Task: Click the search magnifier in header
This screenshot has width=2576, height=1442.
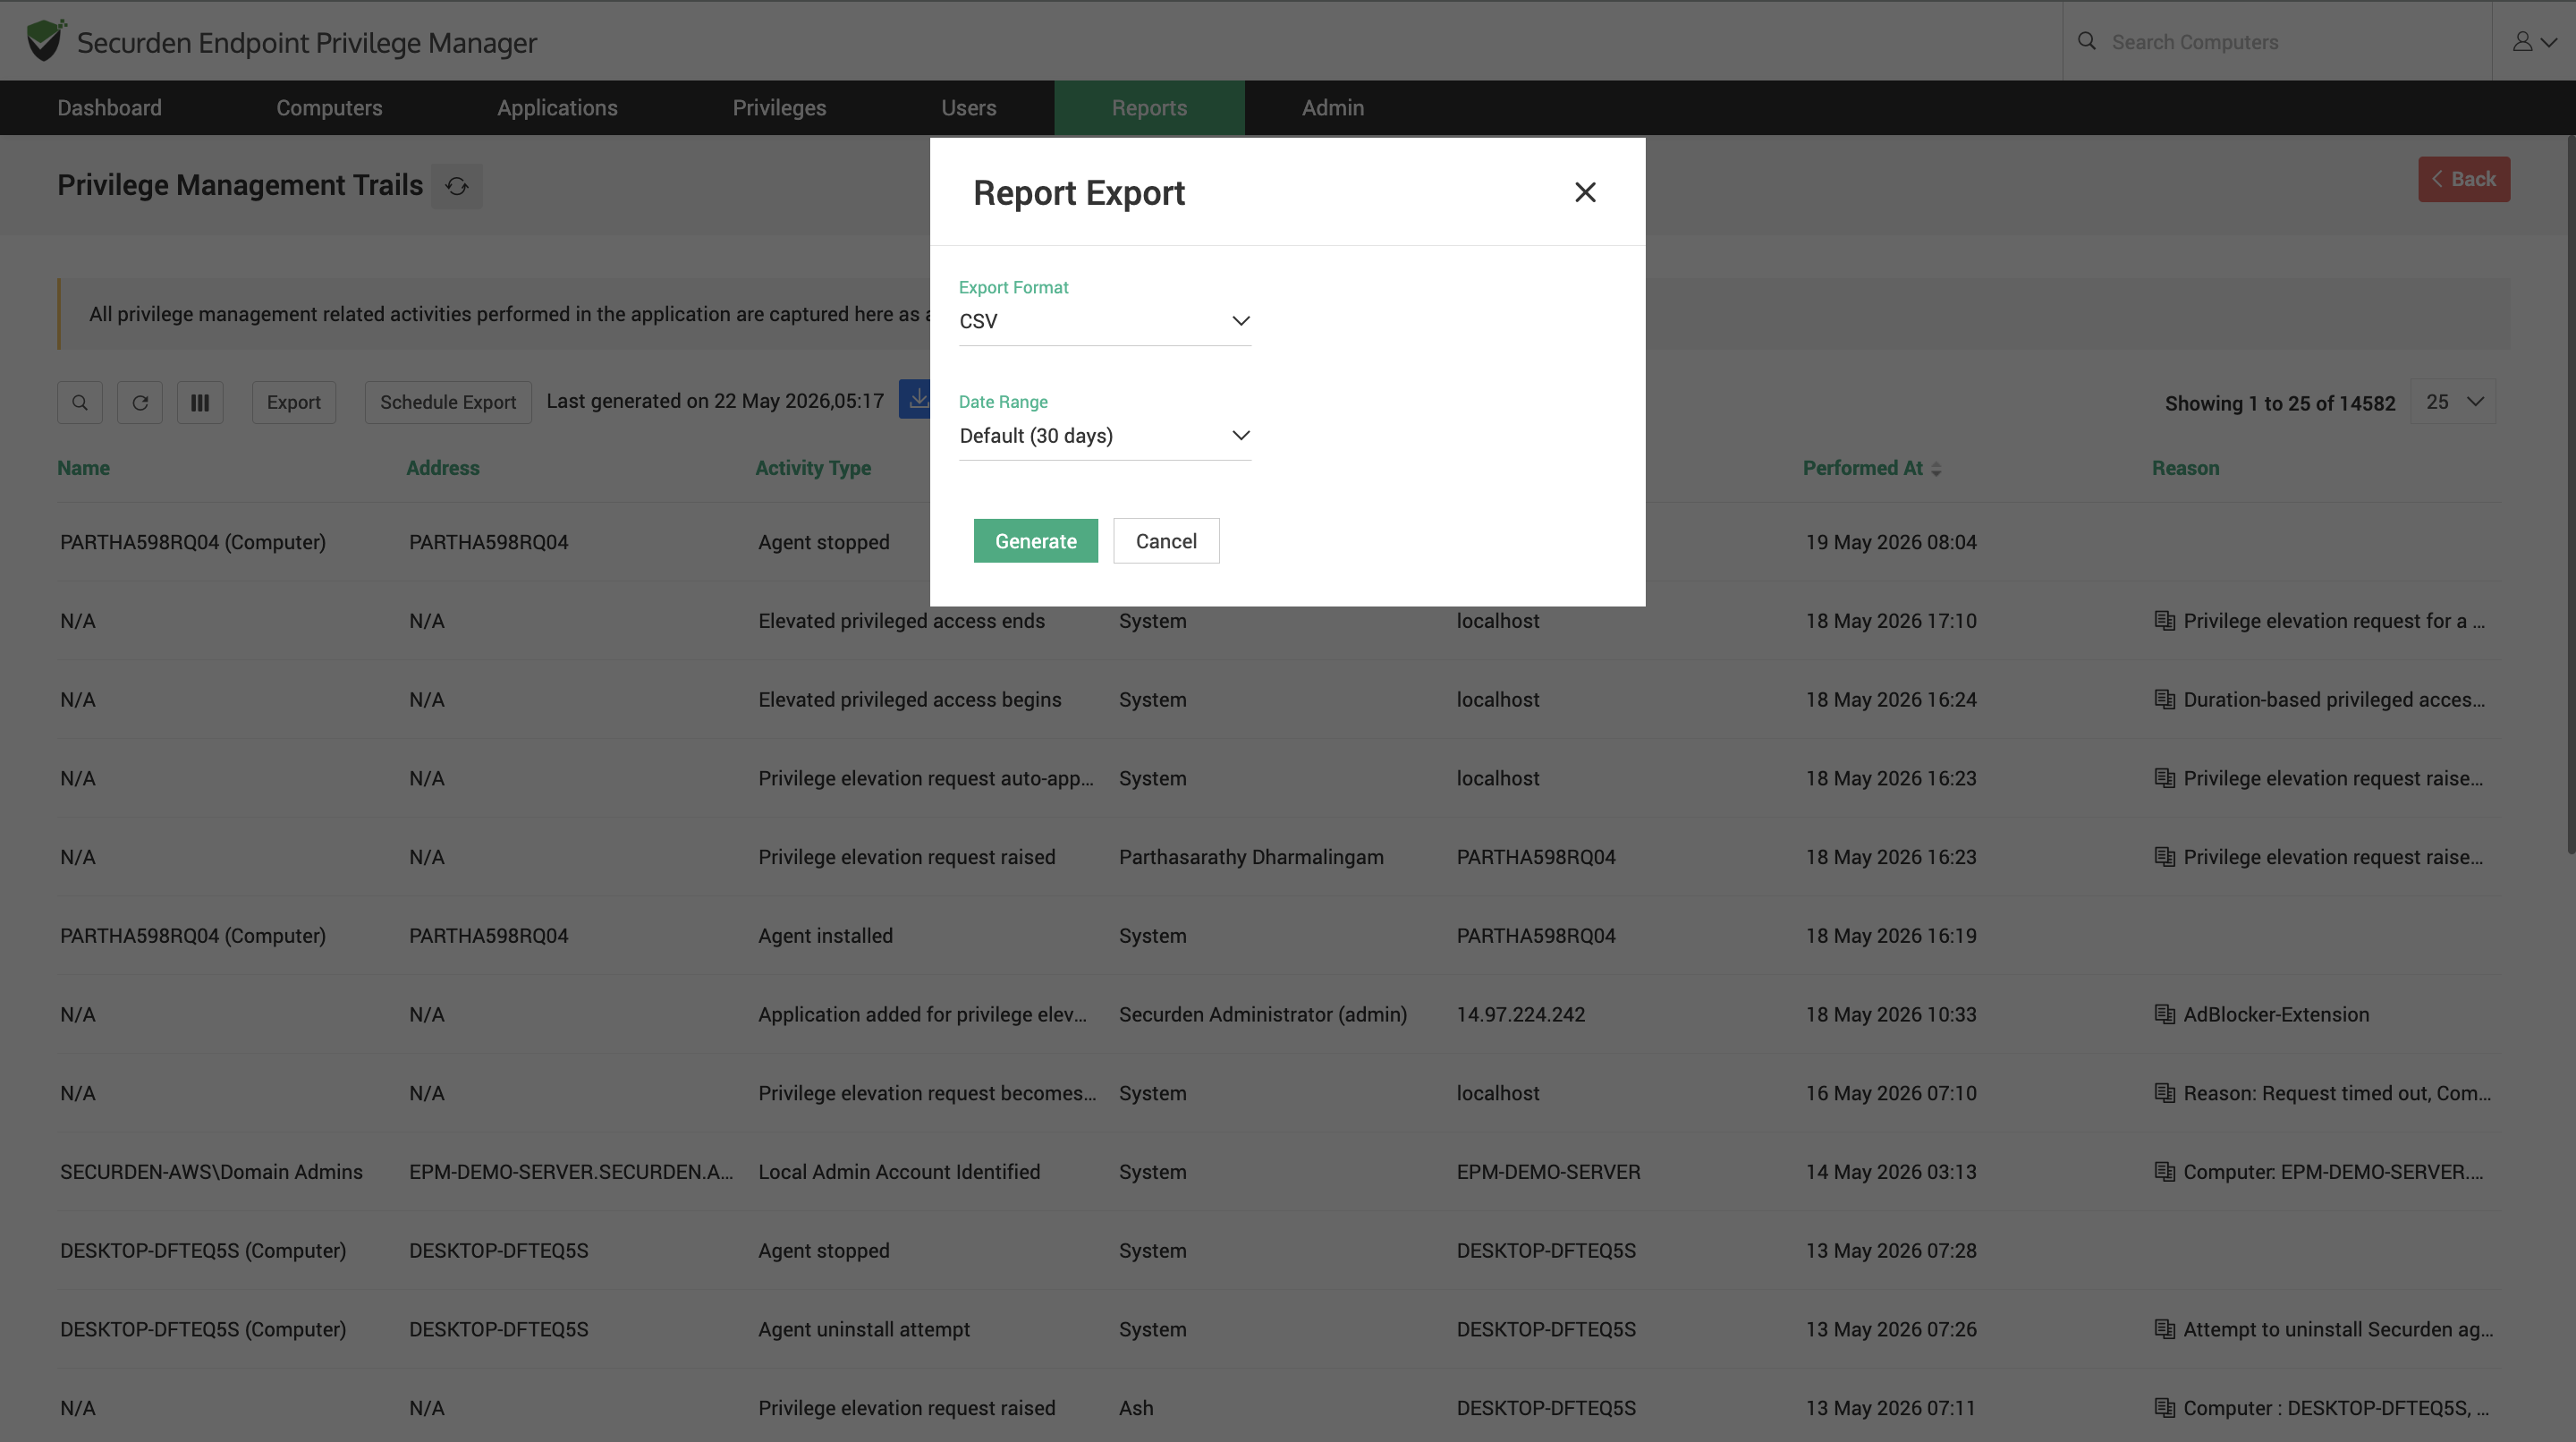Action: pos(2087,41)
